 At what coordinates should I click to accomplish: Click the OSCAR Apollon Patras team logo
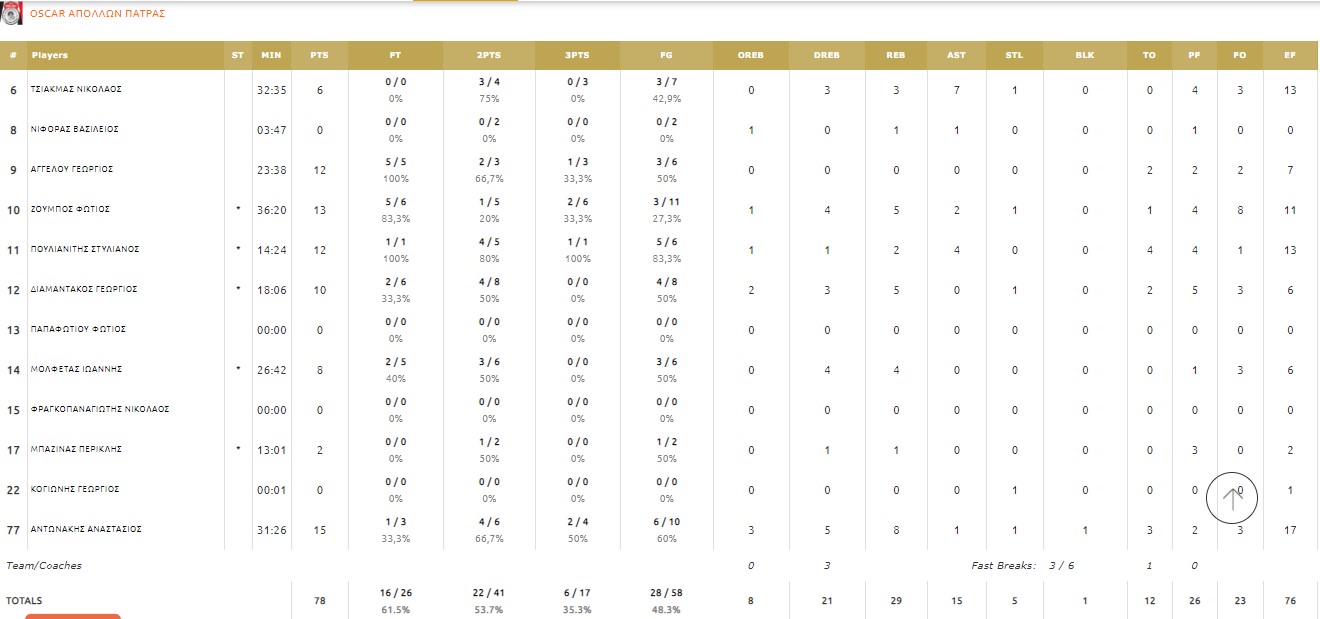(13, 14)
